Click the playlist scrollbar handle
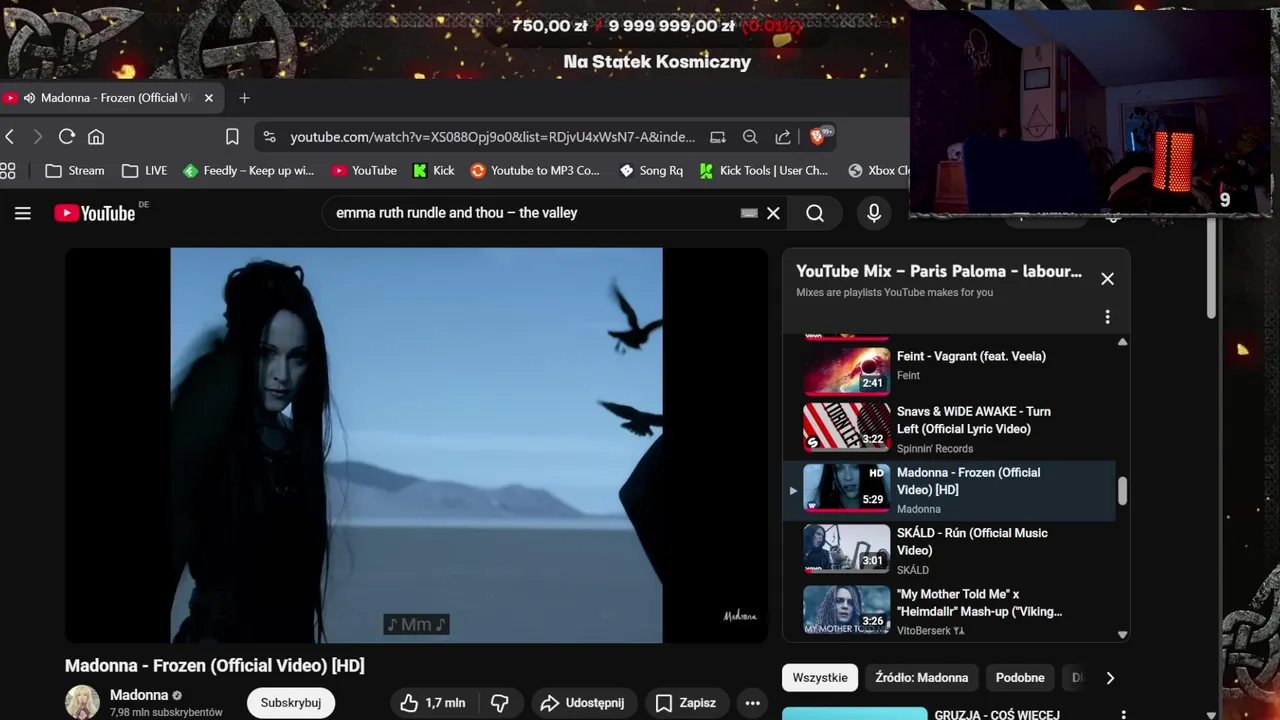Image resolution: width=1280 pixels, height=720 pixels. tap(1122, 491)
